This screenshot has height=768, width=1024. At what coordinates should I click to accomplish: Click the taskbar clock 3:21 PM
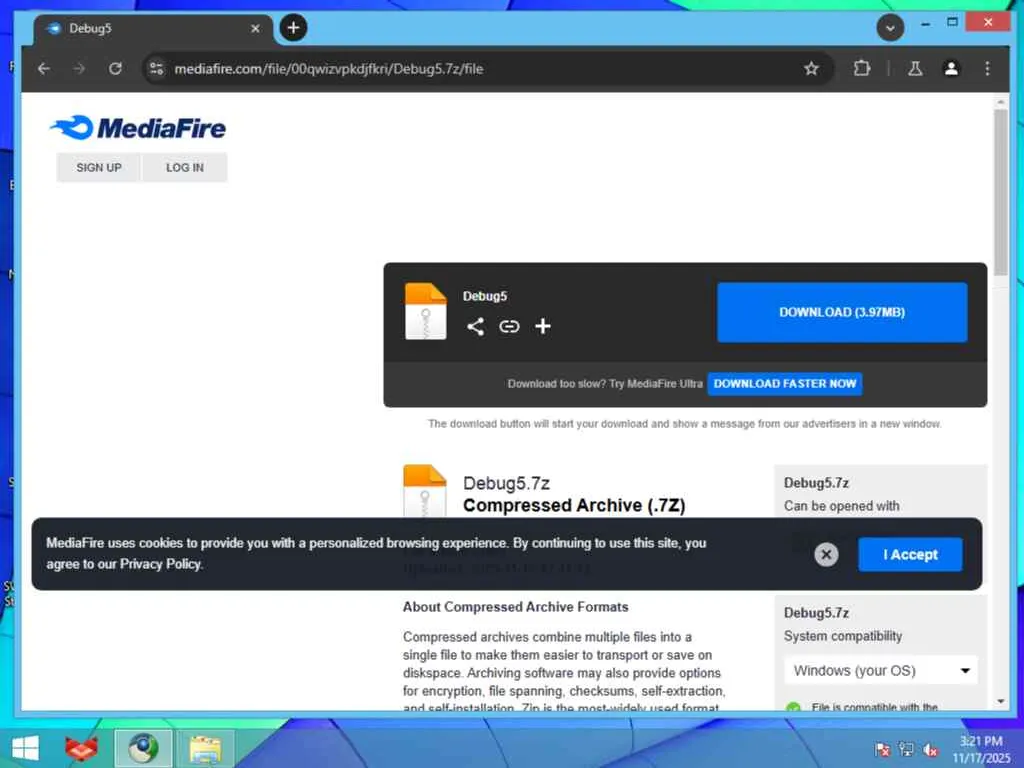click(981, 741)
